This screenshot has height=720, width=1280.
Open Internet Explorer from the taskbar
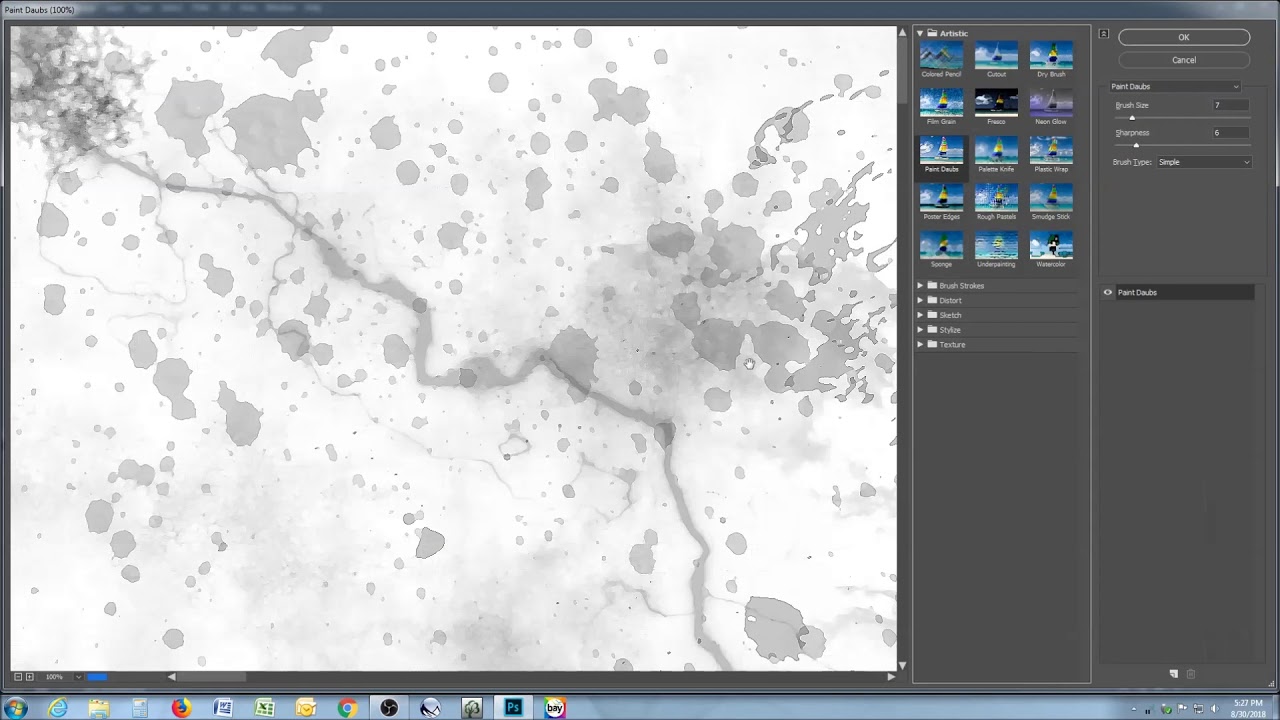[58, 708]
